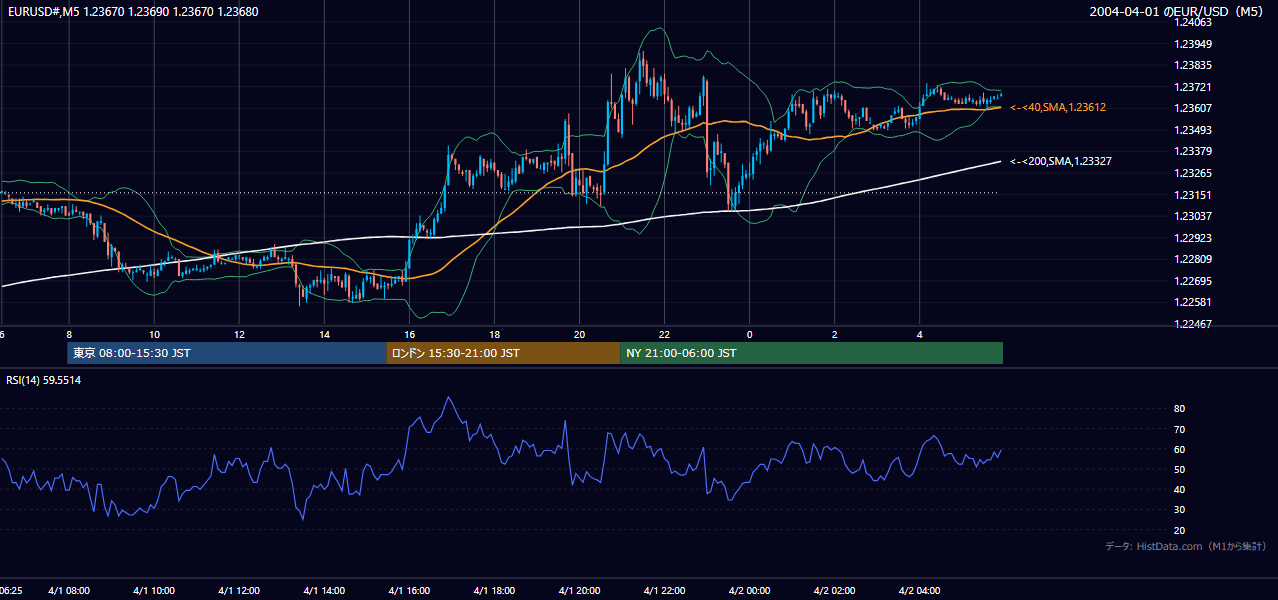1278x600 pixels.
Task: Click the EURUSD#,M5 chart title text
Action: (132, 12)
